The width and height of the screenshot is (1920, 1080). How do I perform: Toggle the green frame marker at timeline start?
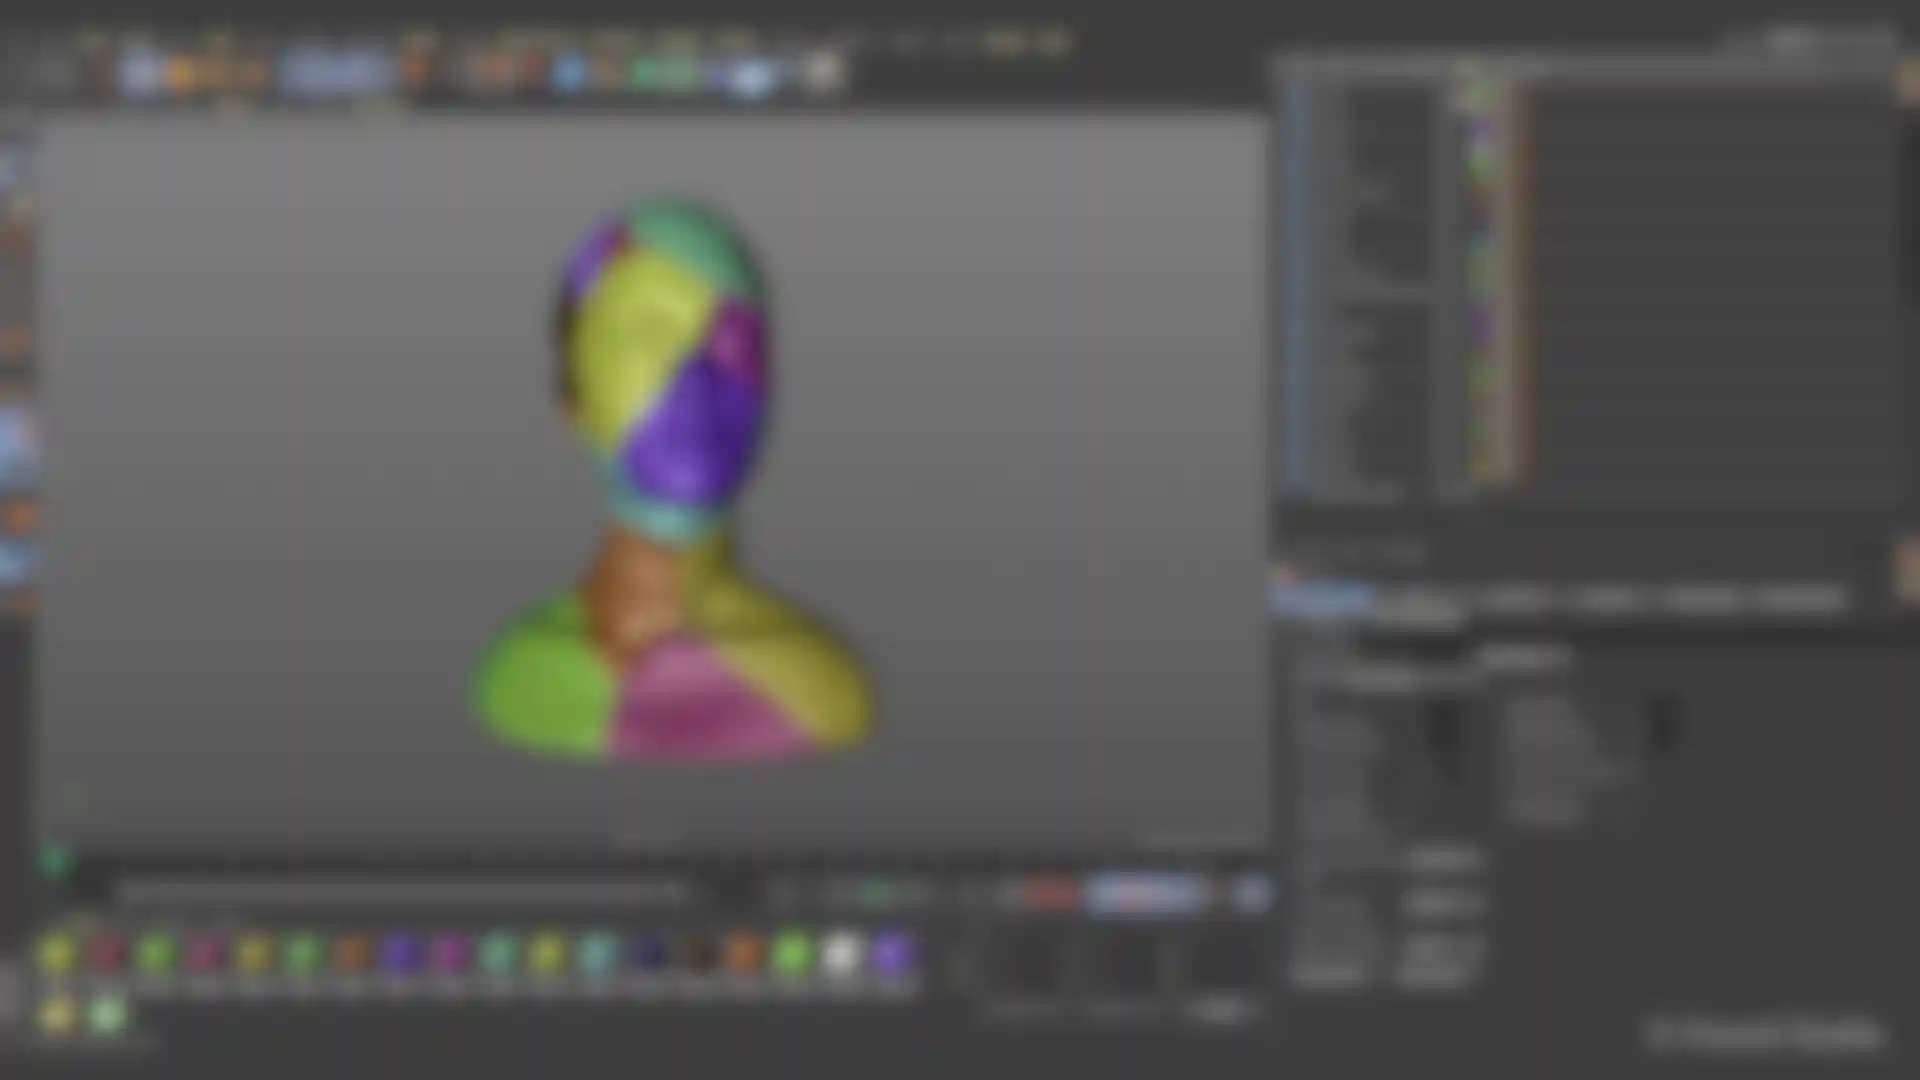click(x=55, y=859)
